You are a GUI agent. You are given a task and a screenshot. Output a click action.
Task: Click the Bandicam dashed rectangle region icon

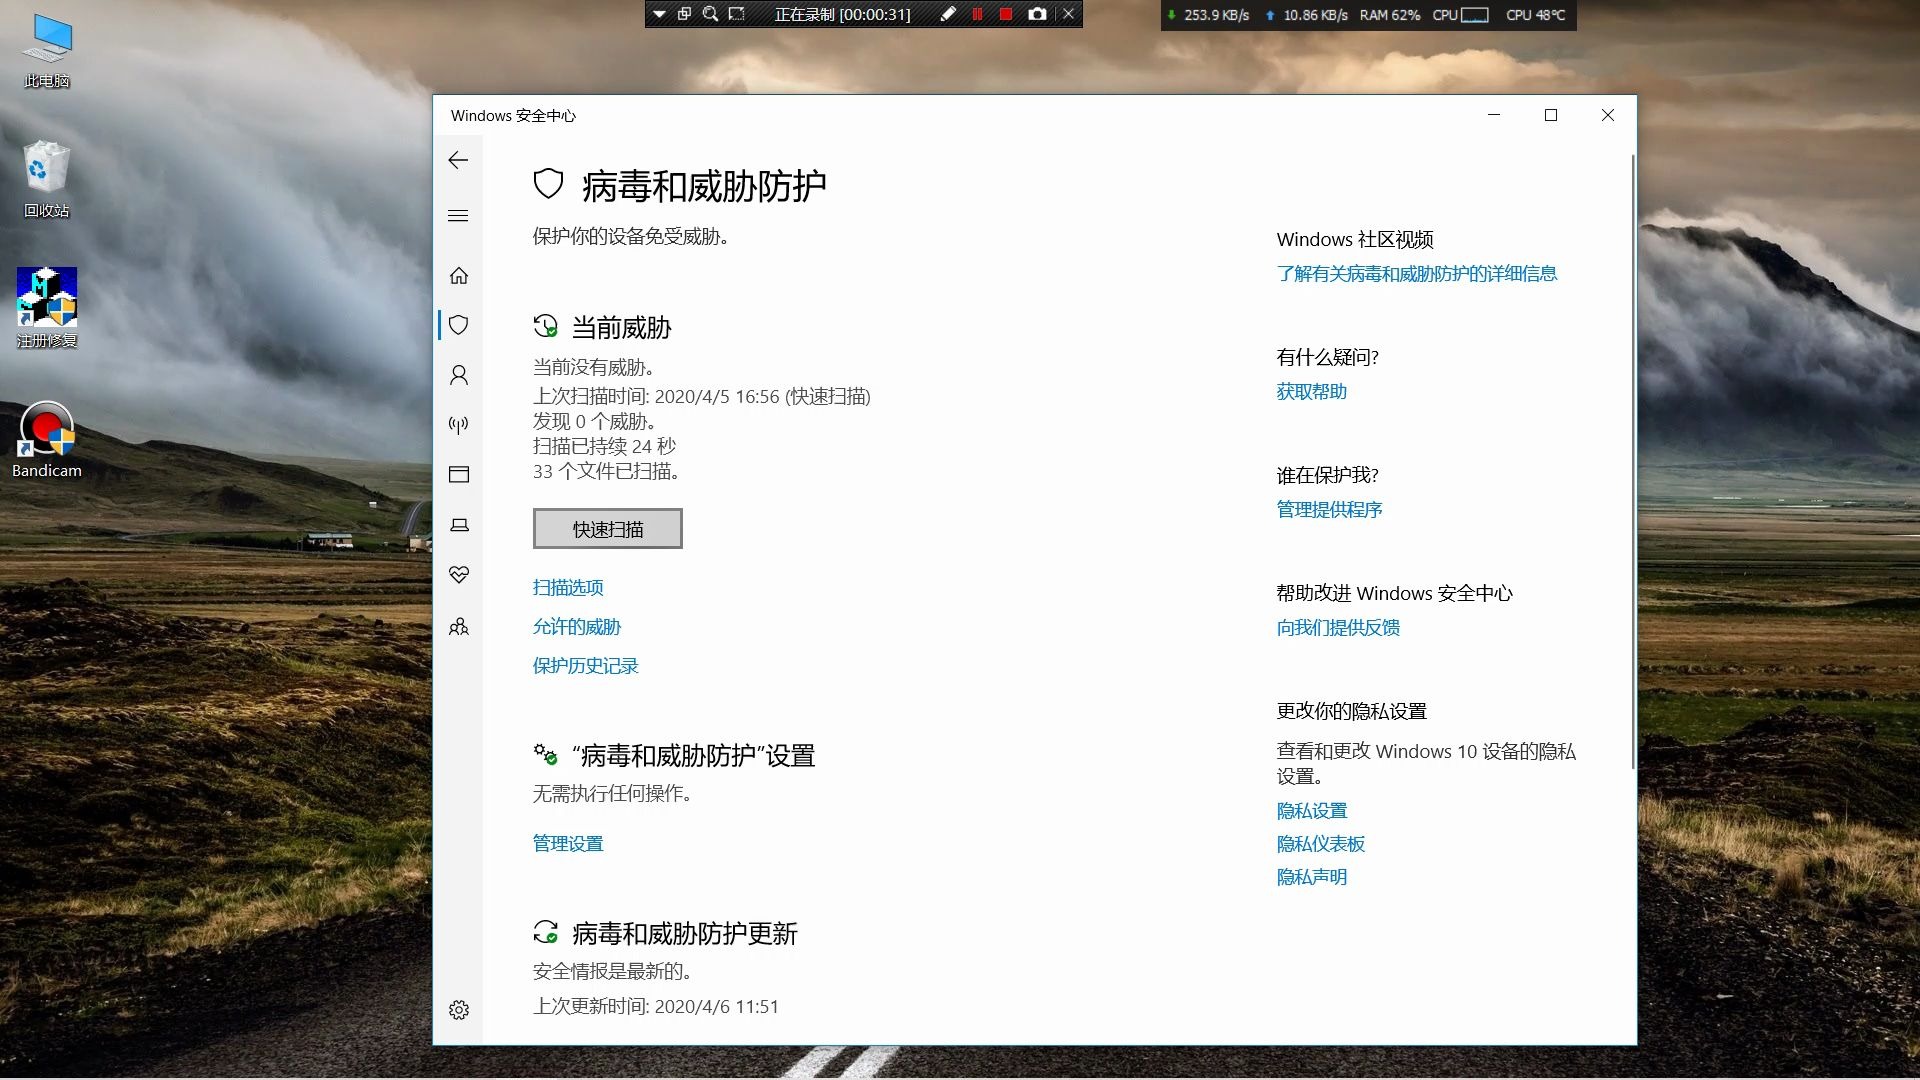click(x=737, y=14)
